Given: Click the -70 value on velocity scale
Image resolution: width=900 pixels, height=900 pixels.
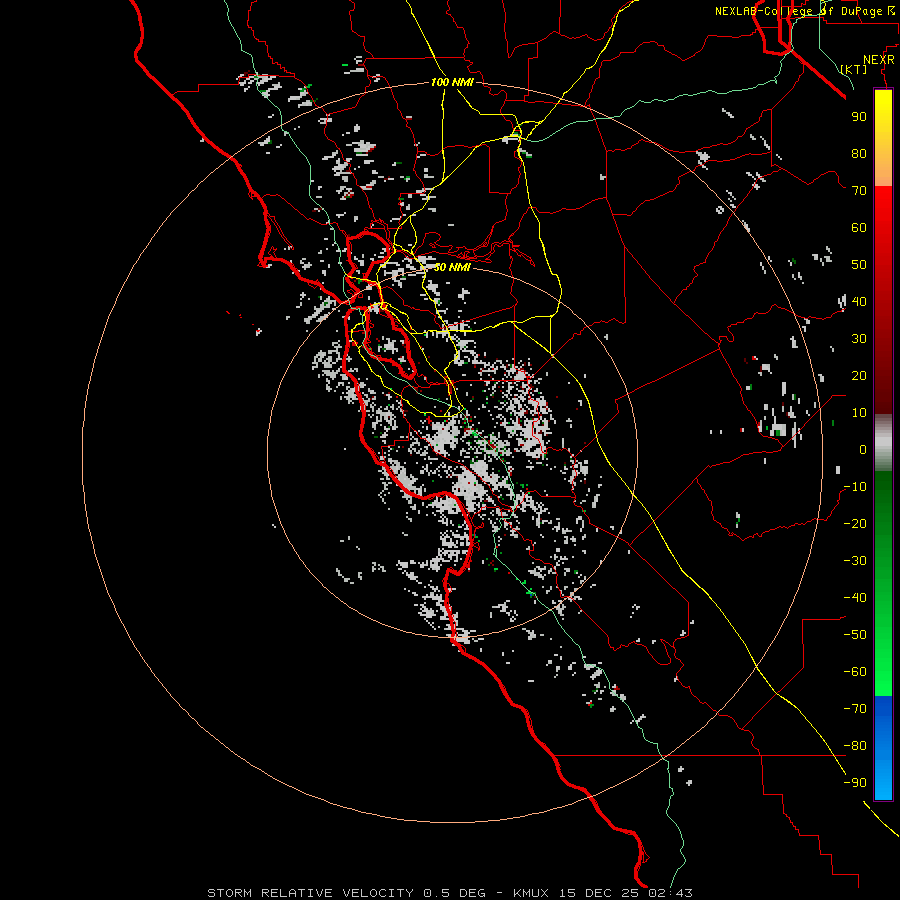Looking at the screenshot, I should 855,709.
